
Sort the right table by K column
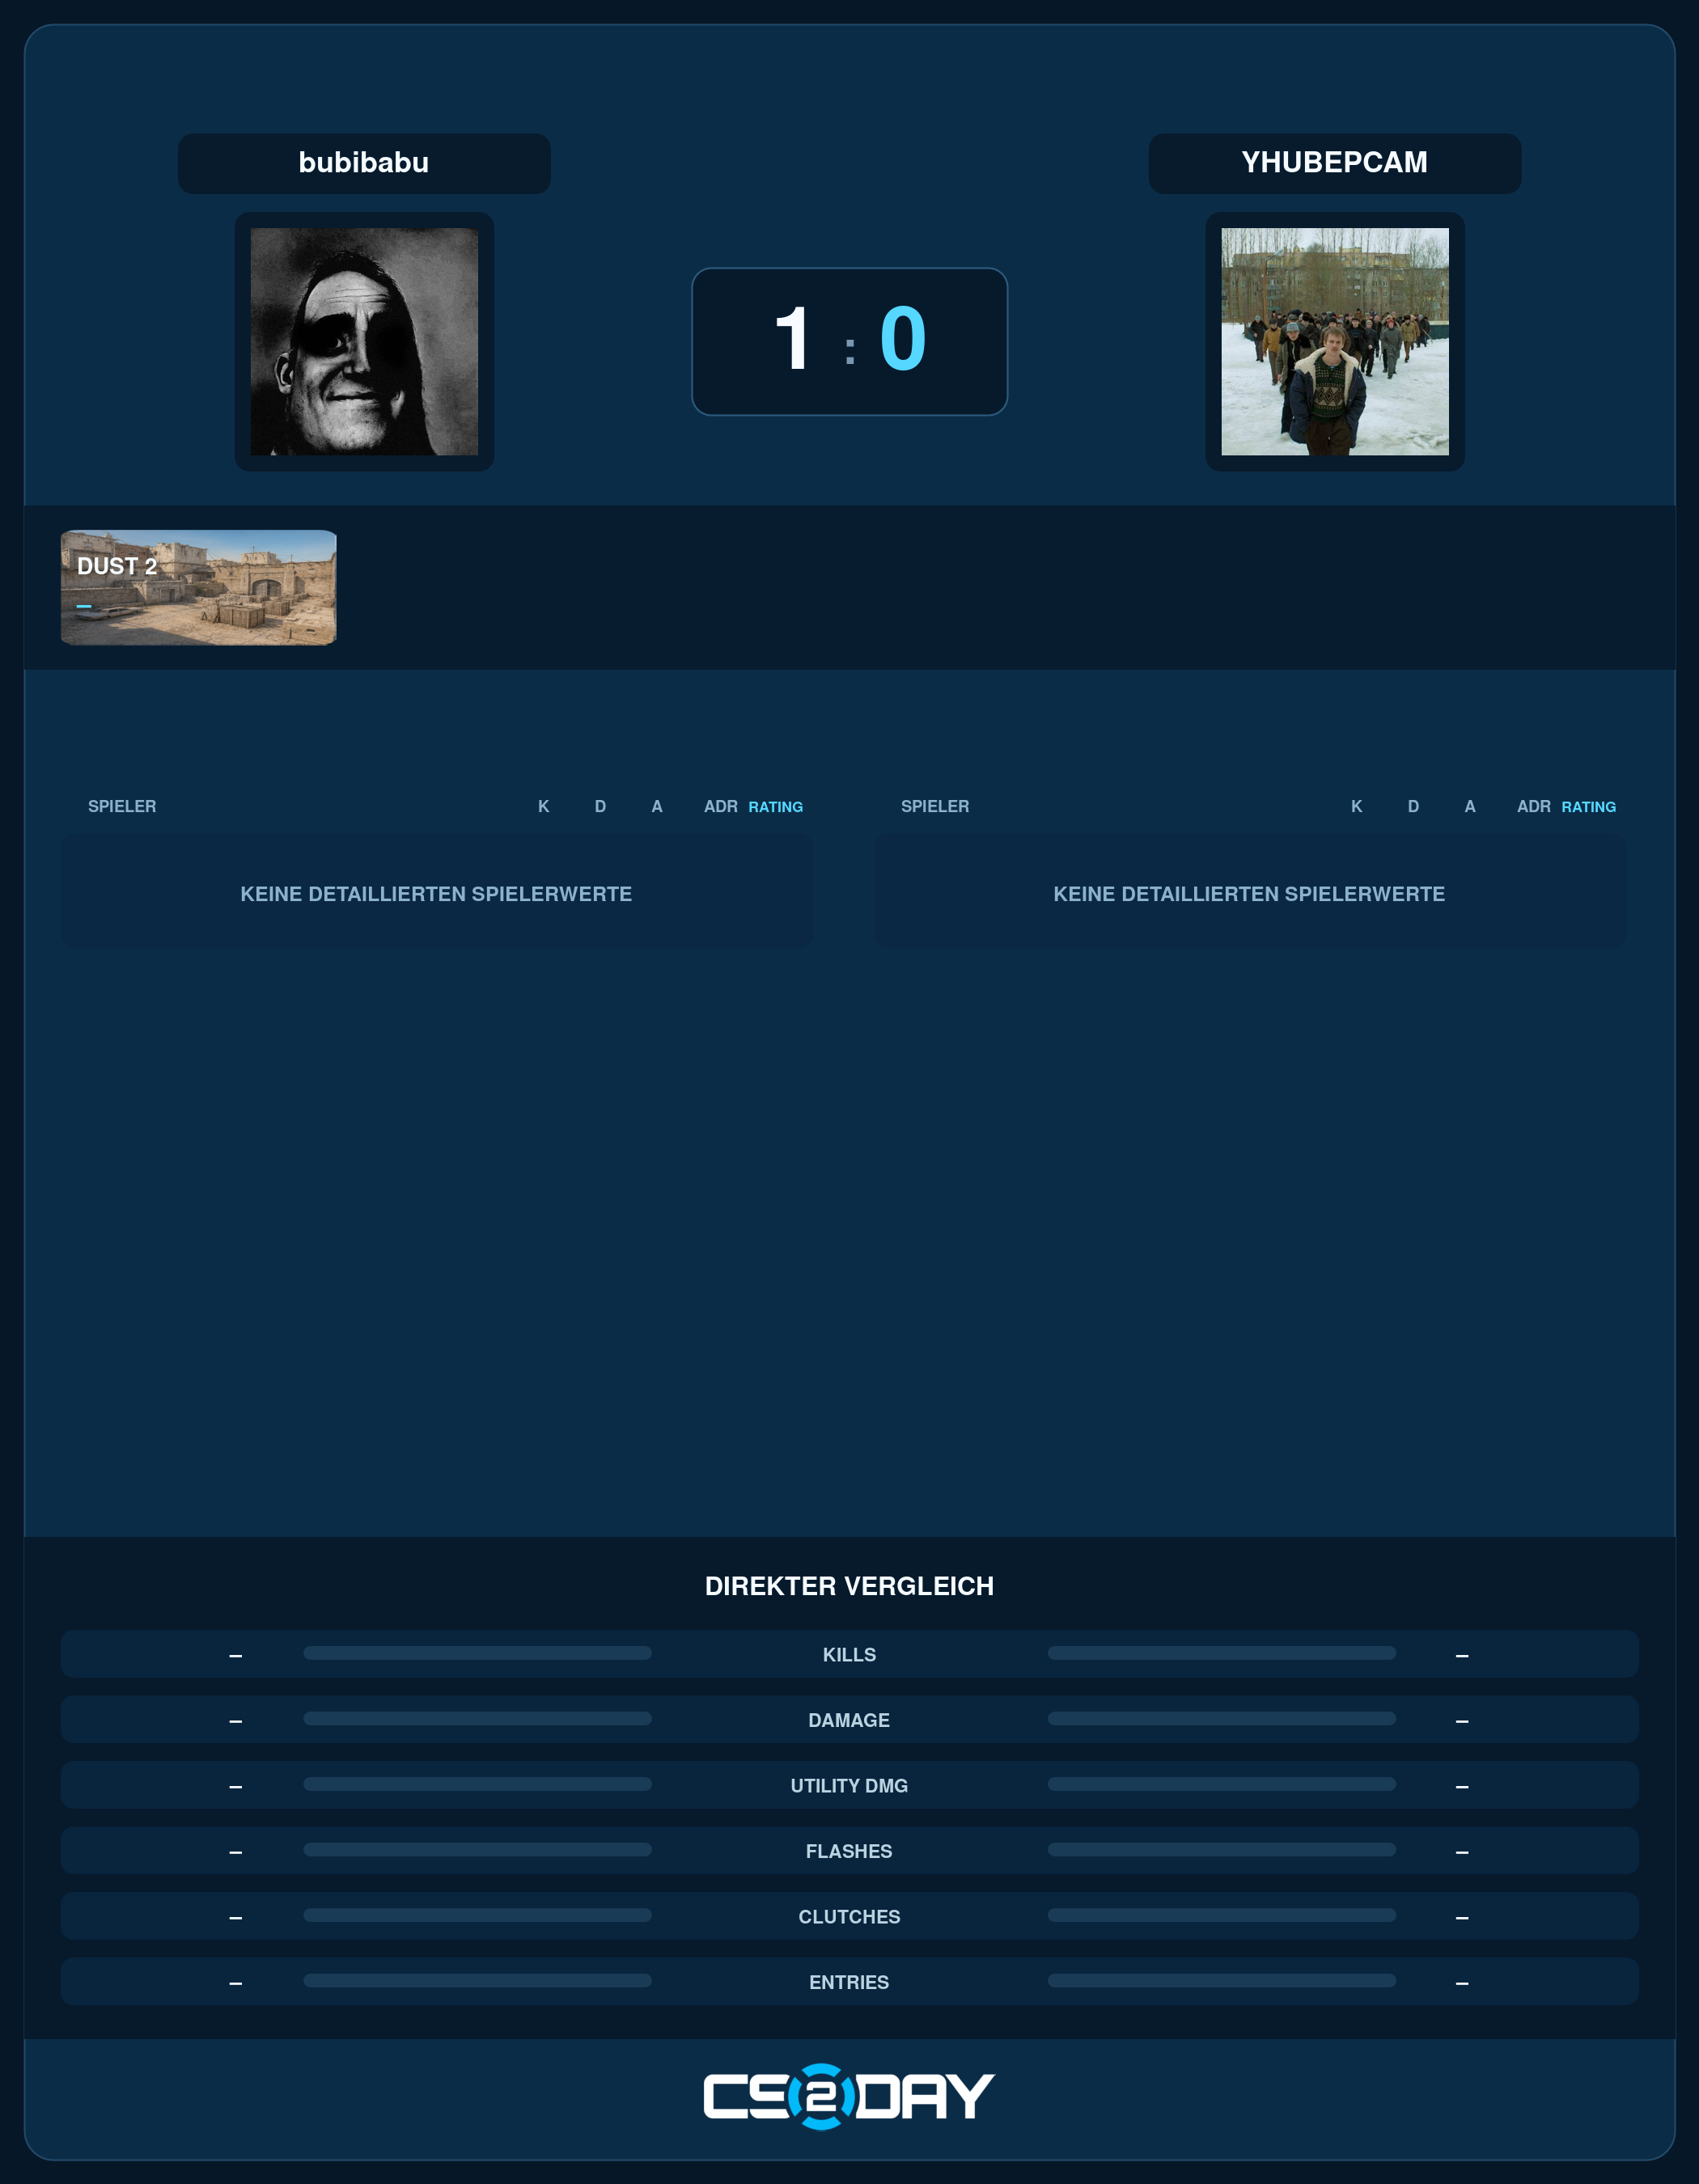(1356, 807)
